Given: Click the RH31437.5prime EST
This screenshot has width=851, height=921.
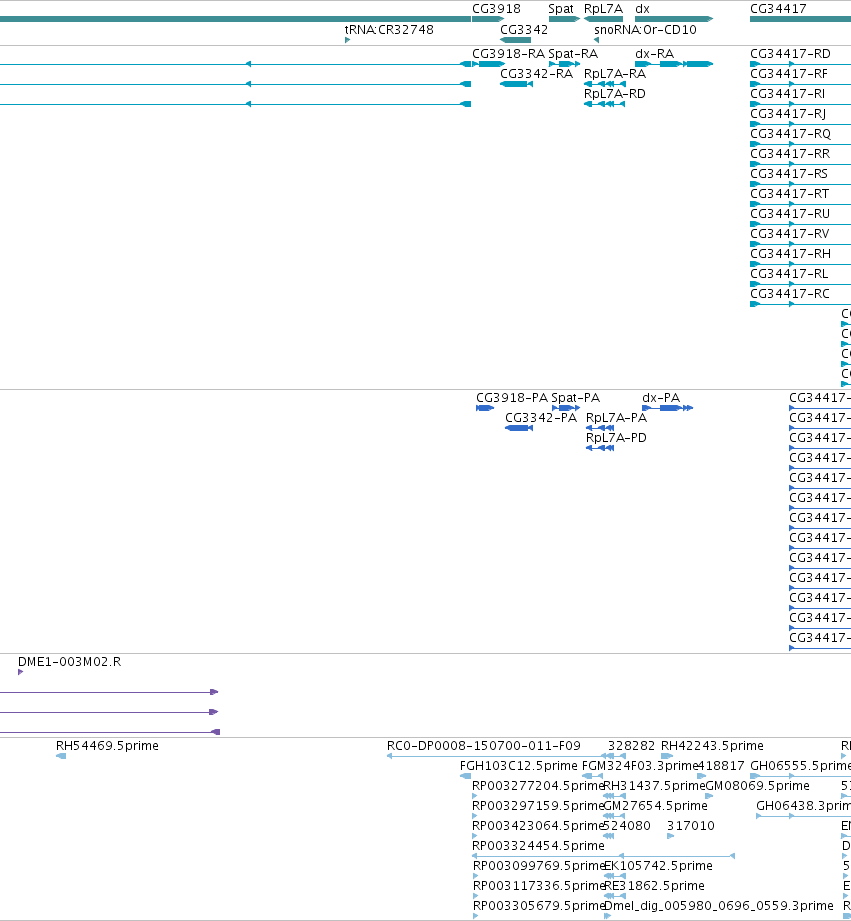Looking at the screenshot, I should [615, 796].
